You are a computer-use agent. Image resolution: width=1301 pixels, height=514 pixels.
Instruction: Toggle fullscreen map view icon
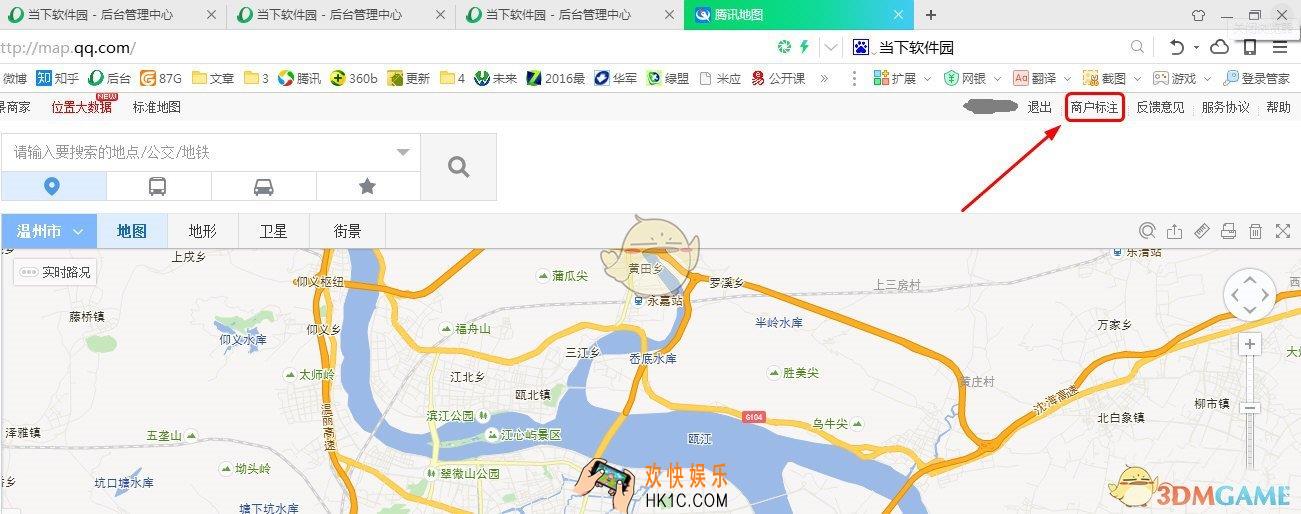pyautogui.click(x=1283, y=231)
